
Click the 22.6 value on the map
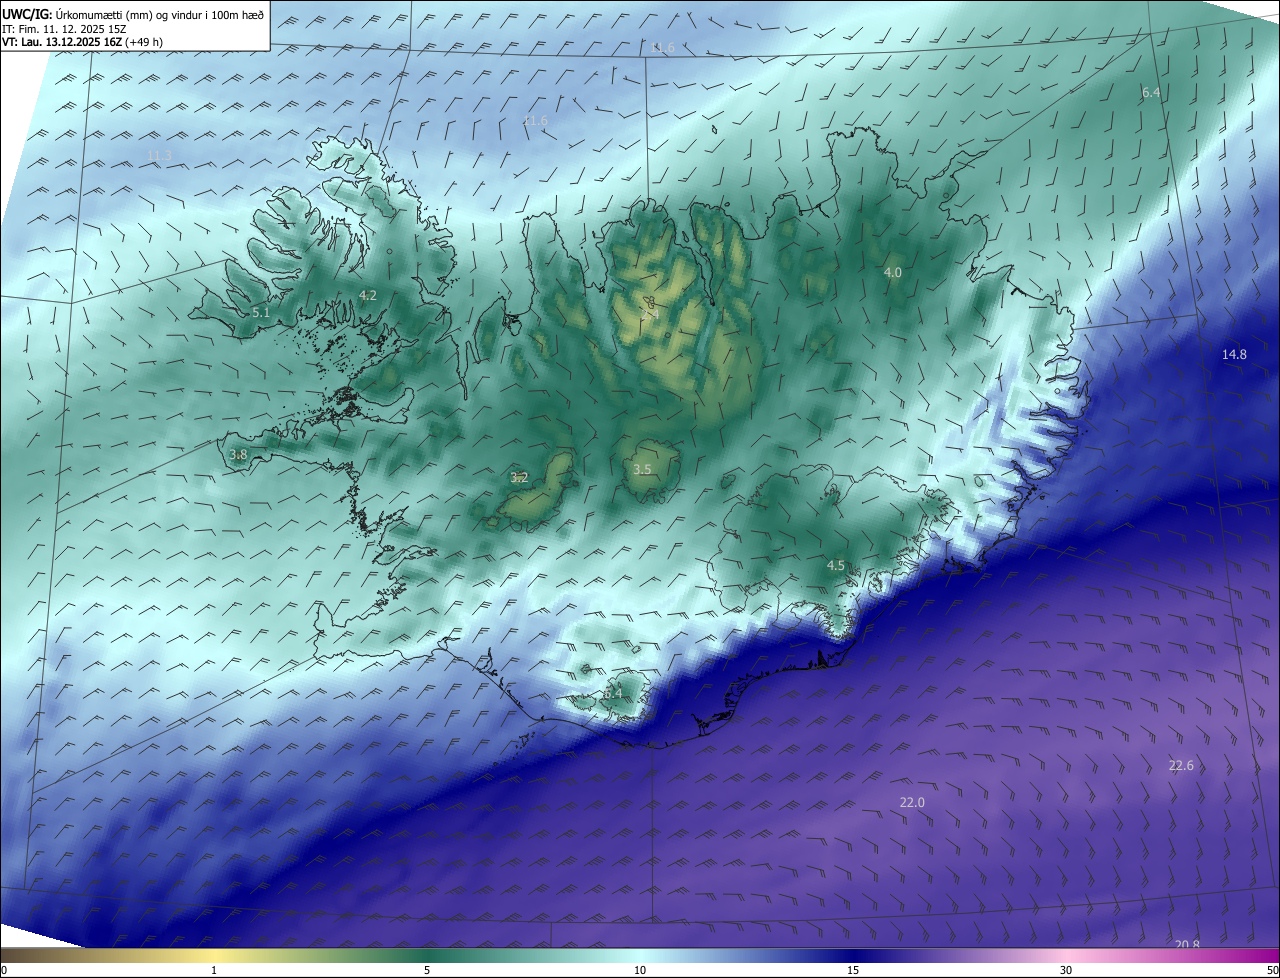1181,765
